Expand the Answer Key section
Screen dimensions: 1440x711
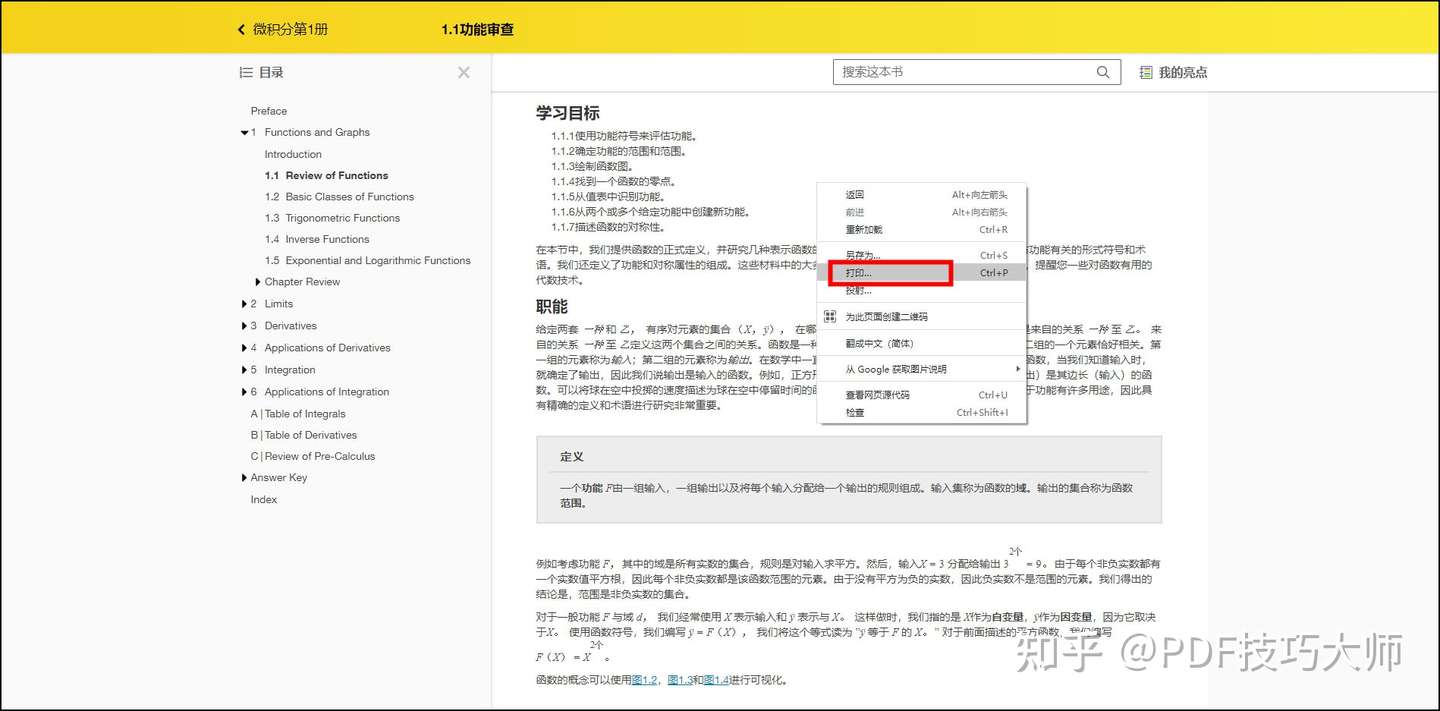[x=244, y=478]
